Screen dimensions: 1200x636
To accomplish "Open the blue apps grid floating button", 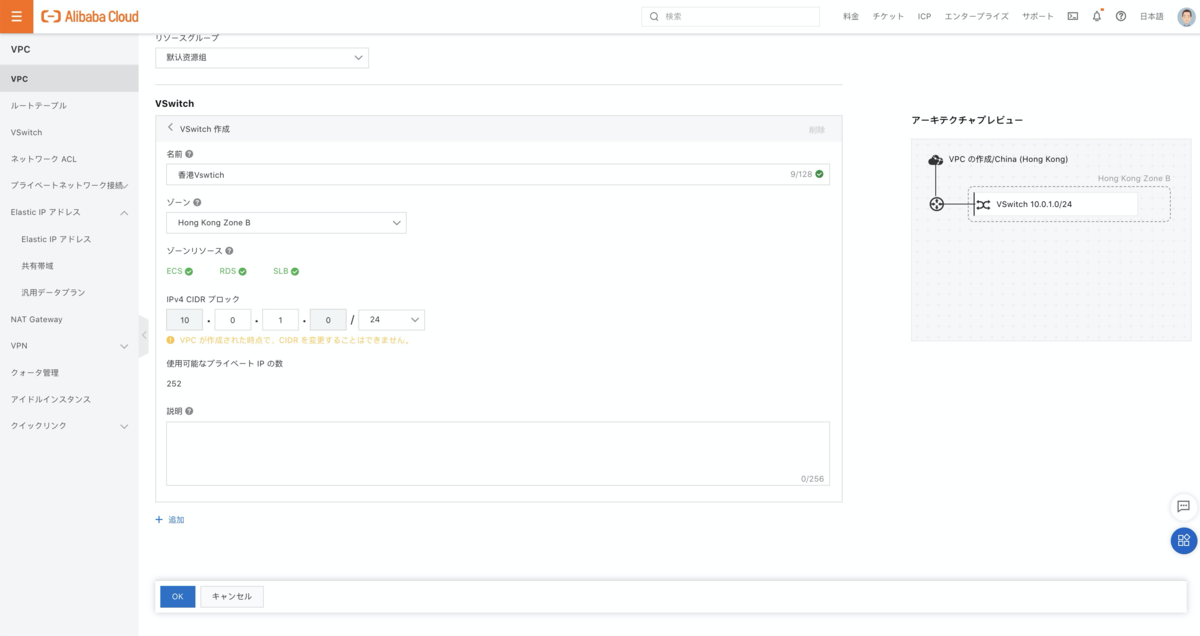I will tap(1183, 540).
